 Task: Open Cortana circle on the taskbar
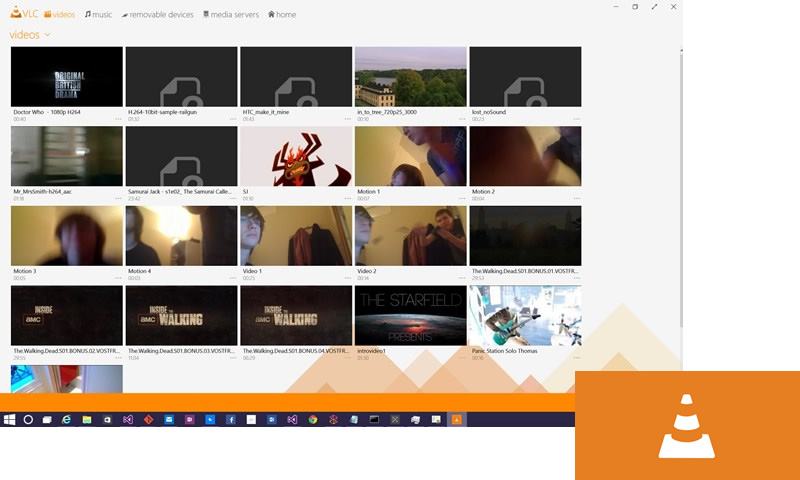28,419
